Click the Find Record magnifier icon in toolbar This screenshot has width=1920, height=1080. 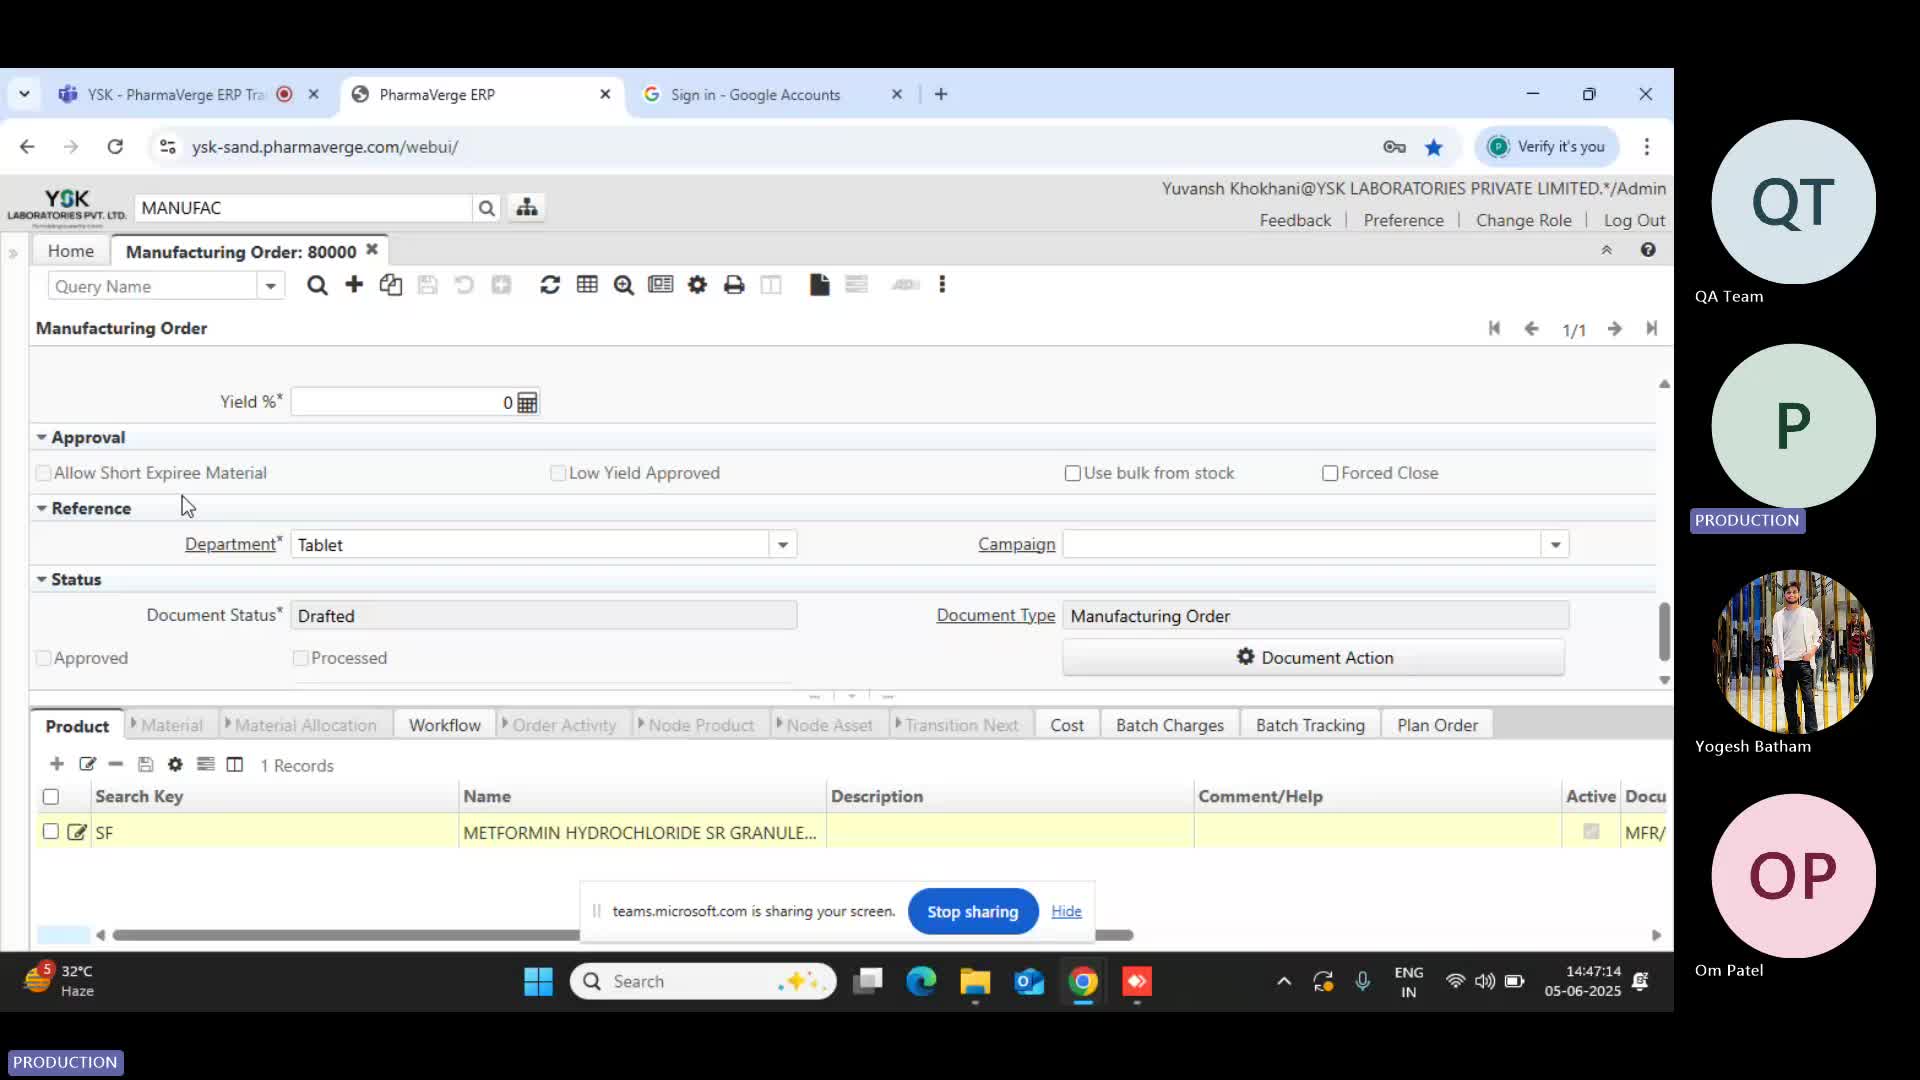(317, 286)
